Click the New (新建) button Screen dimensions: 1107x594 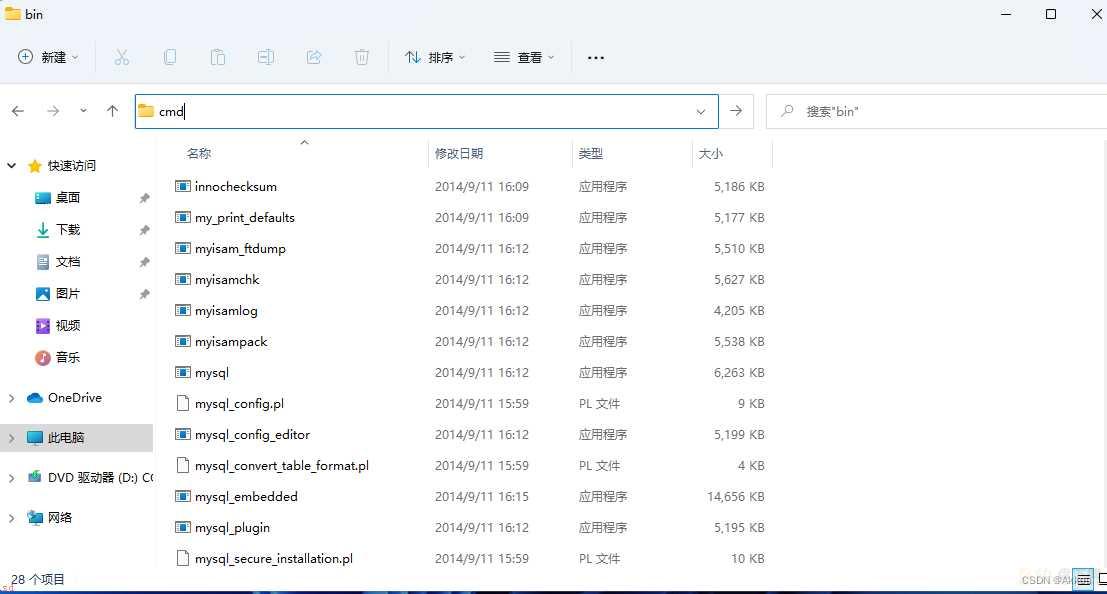coord(48,57)
